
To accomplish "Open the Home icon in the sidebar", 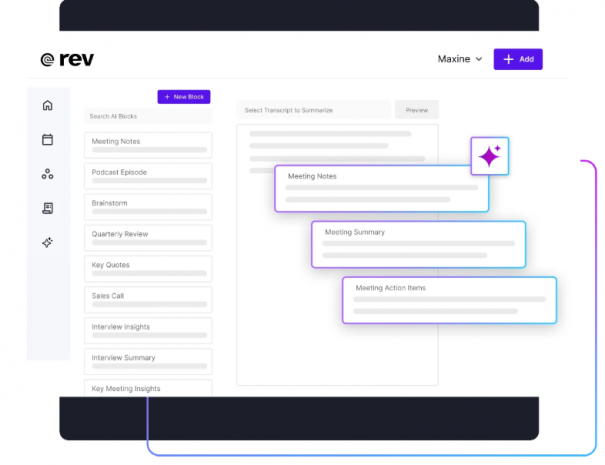I will click(47, 105).
